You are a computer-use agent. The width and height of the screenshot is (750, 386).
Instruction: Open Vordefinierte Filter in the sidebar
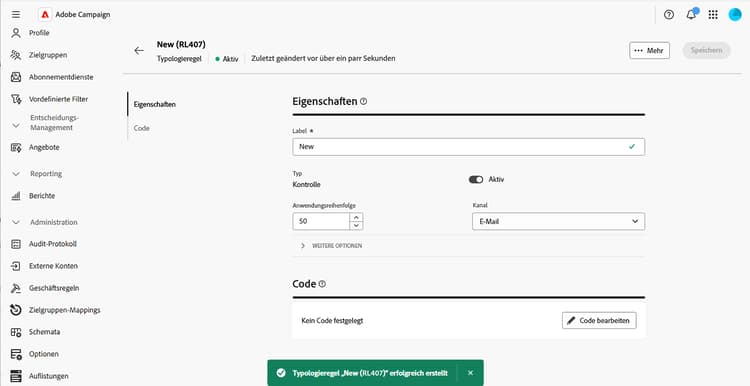[58, 99]
